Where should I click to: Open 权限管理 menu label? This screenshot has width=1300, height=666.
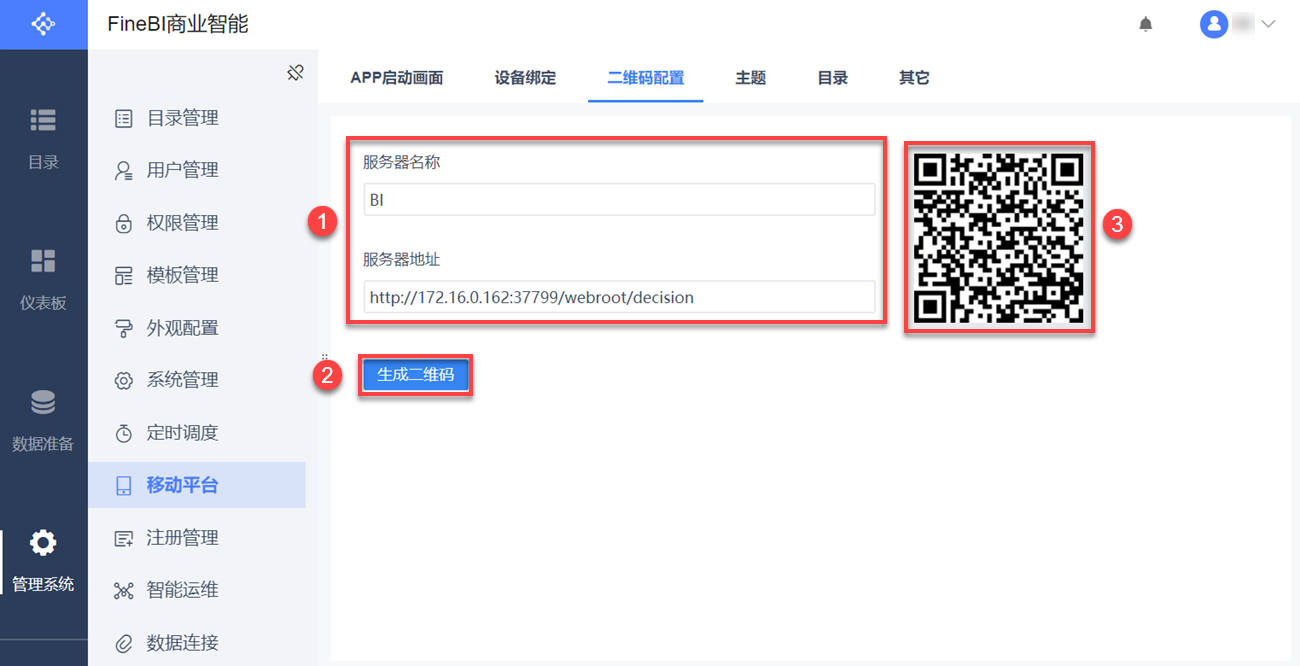point(183,223)
